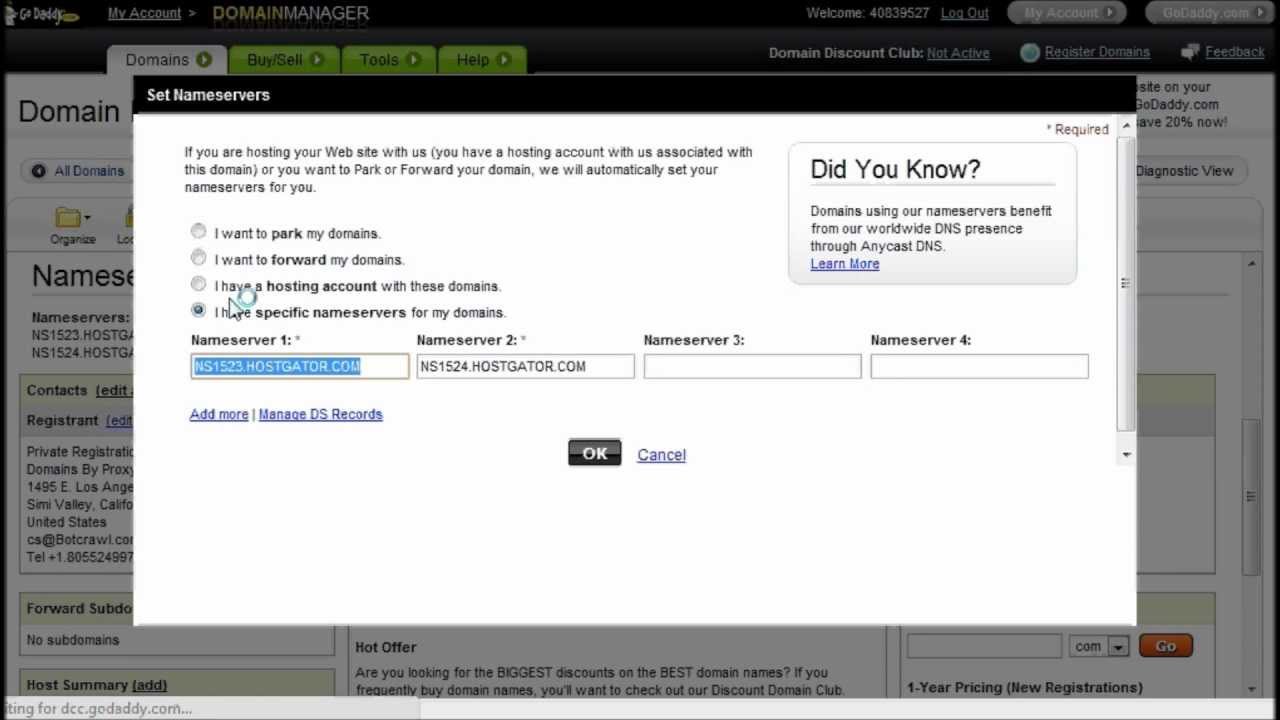
Task: Click dialog scrollbar down arrow
Action: pyautogui.click(x=1126, y=455)
